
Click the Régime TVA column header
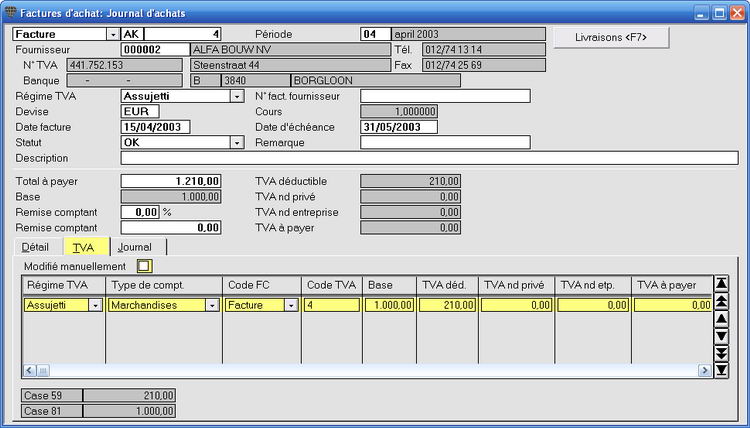tap(64, 285)
